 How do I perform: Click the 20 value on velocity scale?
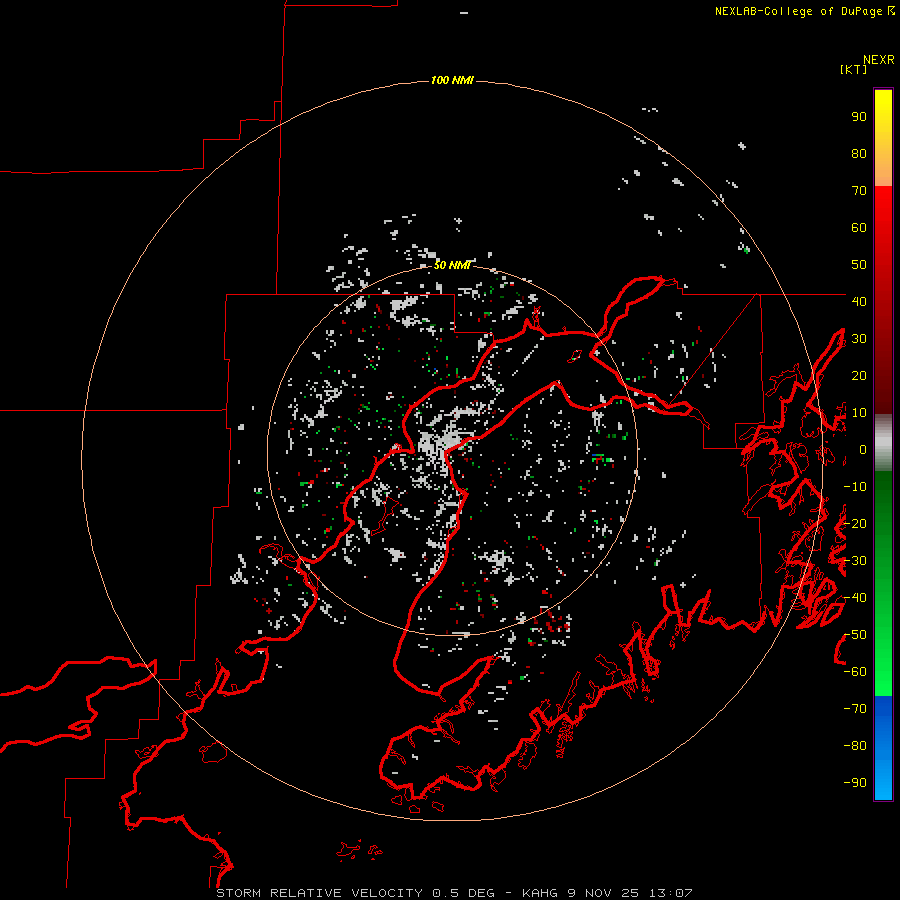(x=859, y=376)
